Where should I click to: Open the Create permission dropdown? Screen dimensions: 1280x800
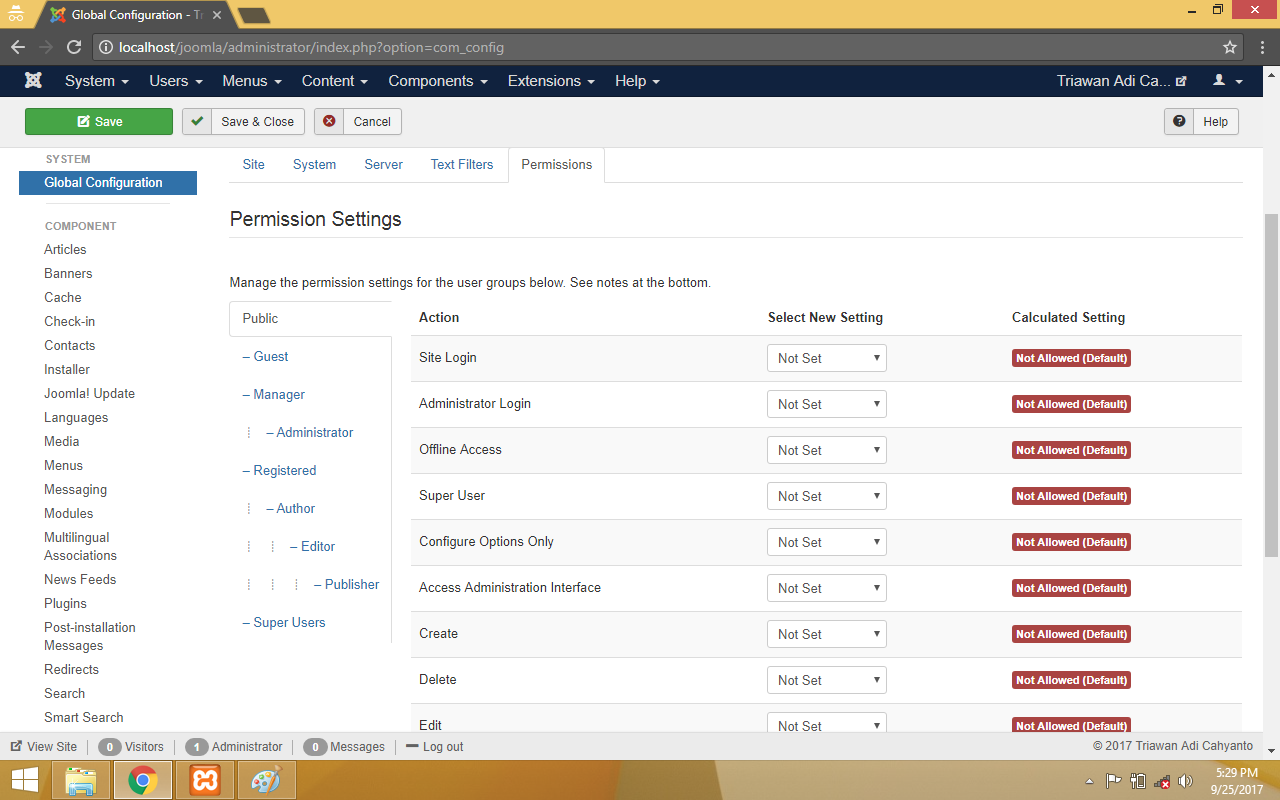tap(826, 634)
